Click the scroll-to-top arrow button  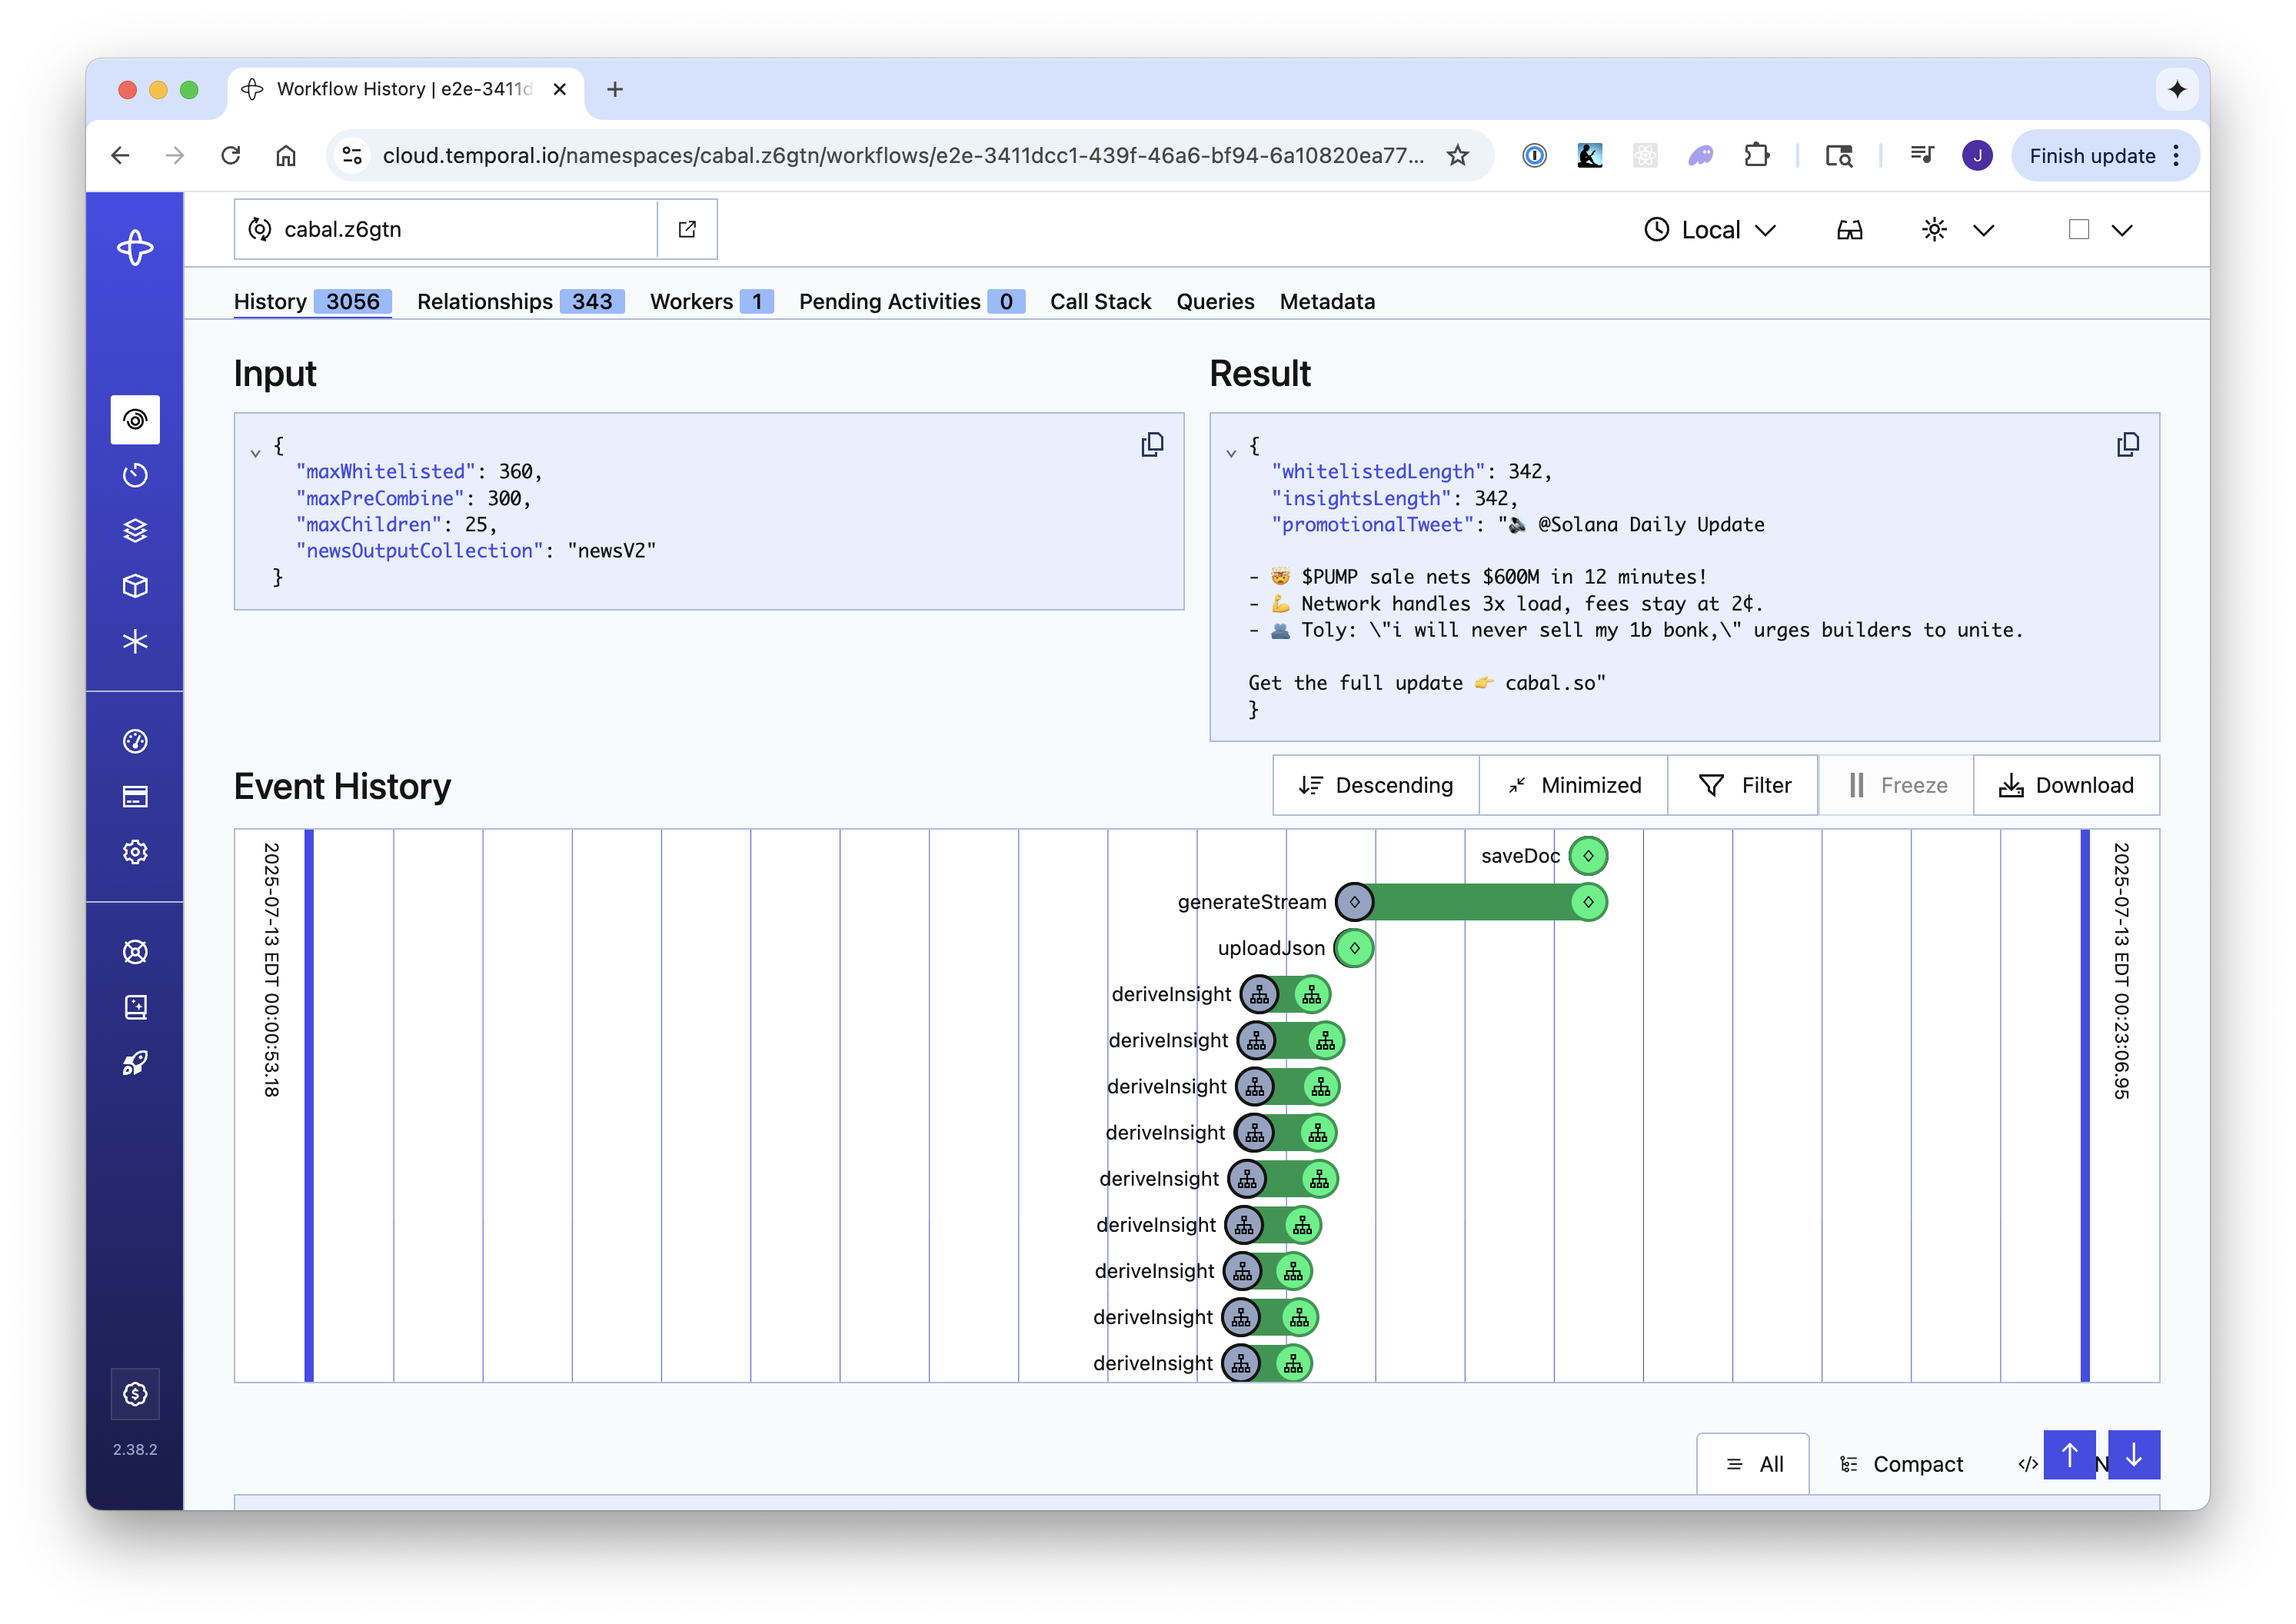tap(2069, 1455)
